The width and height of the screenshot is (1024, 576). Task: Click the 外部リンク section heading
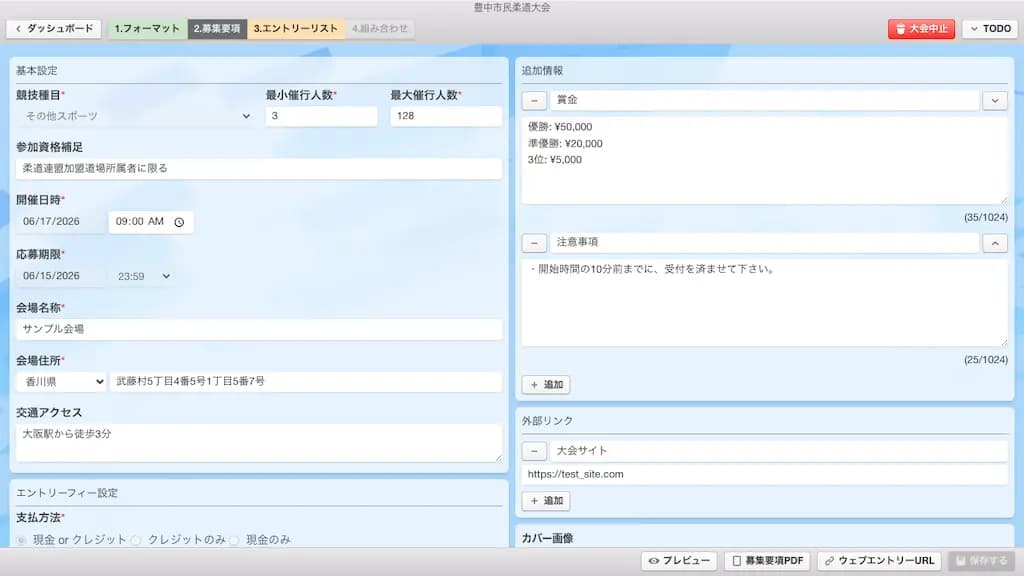click(547, 421)
